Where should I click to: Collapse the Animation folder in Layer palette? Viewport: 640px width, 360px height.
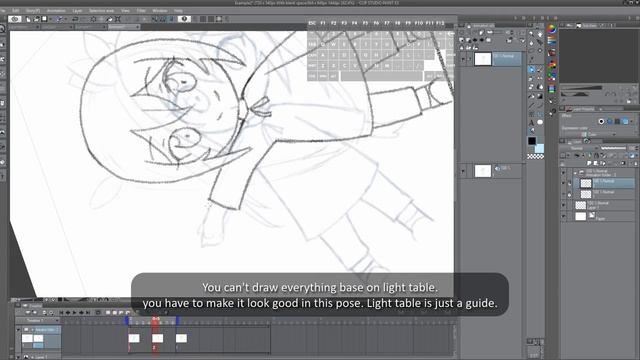click(575, 173)
